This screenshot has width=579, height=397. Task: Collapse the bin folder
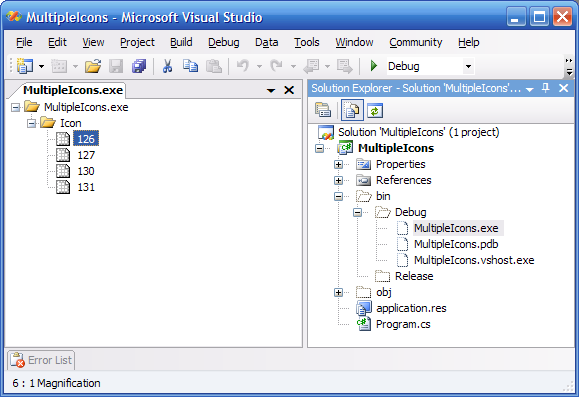(x=338, y=196)
